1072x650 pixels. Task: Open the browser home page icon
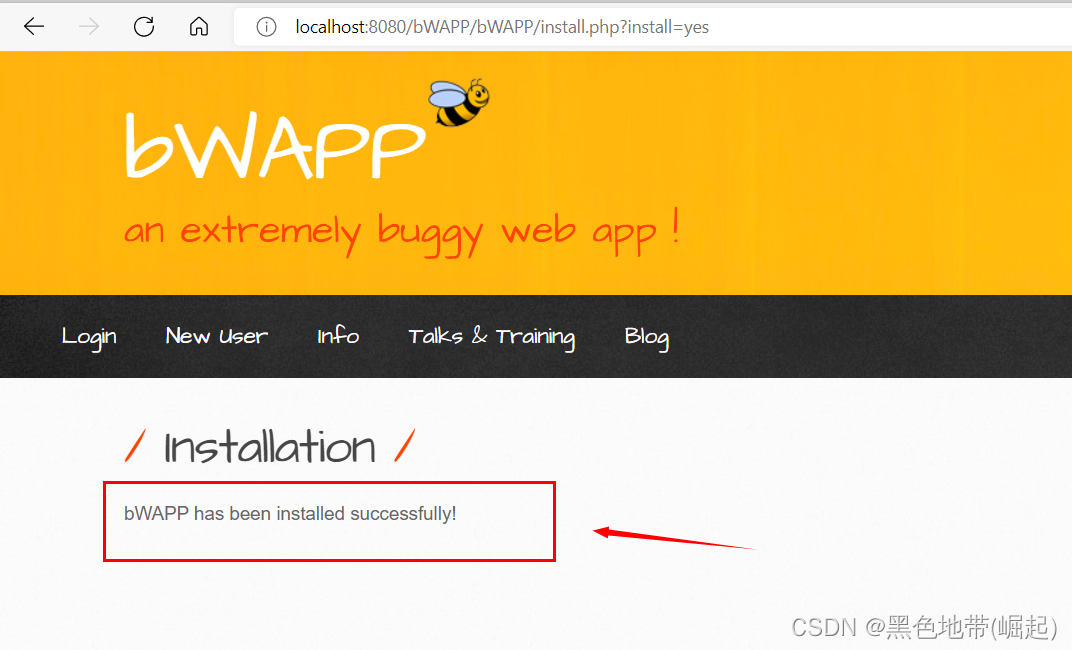point(199,27)
